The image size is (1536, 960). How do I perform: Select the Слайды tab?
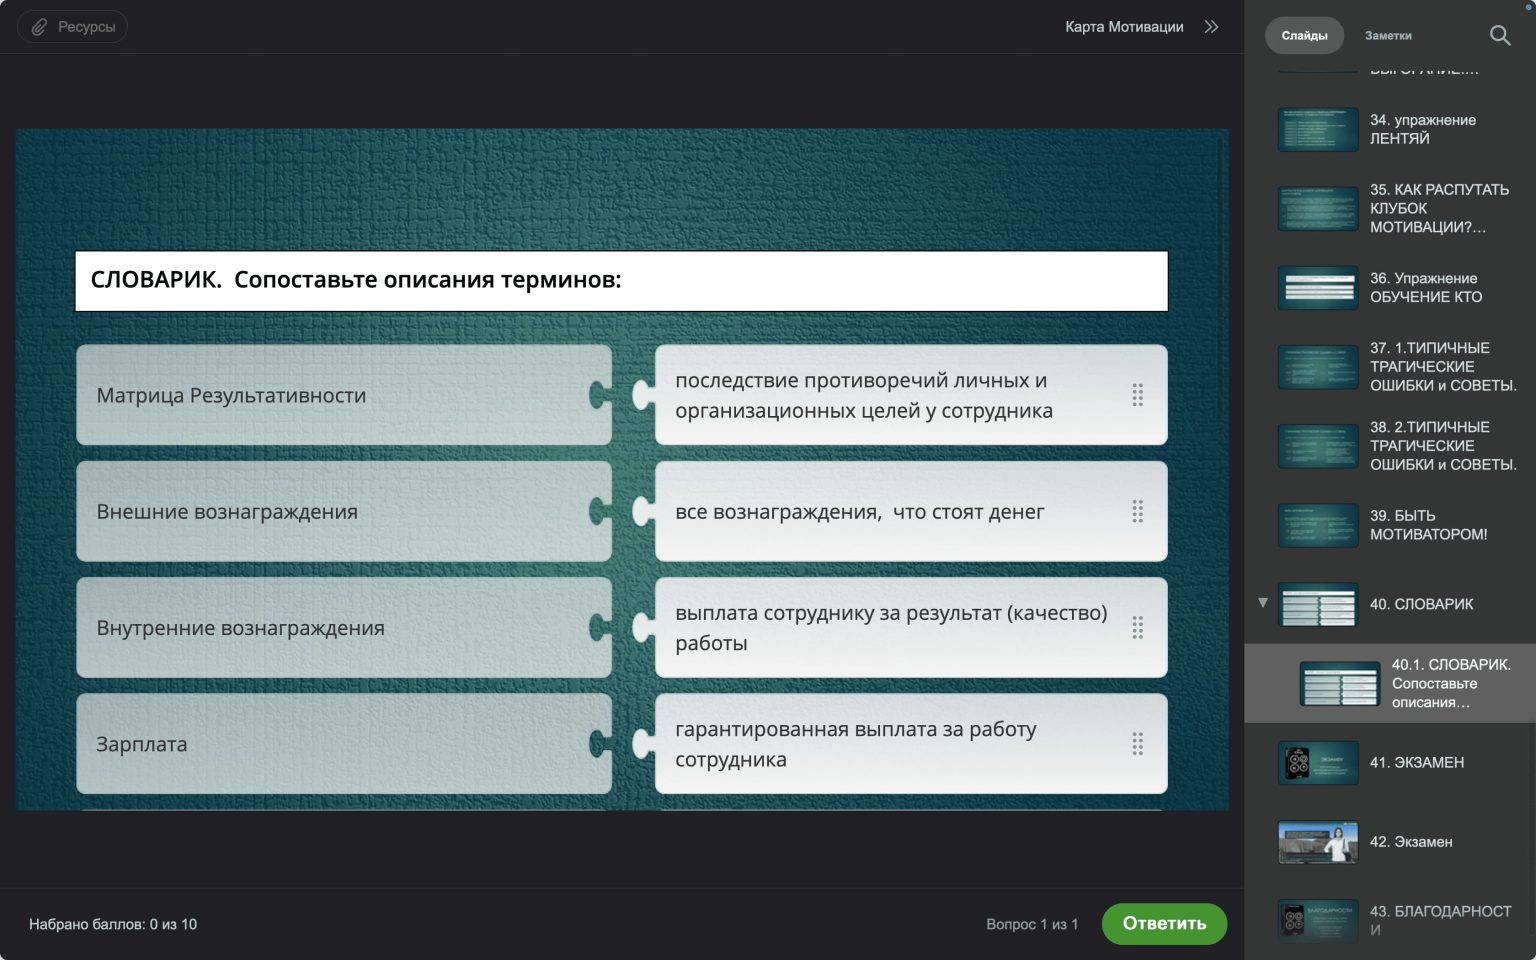[1305, 36]
